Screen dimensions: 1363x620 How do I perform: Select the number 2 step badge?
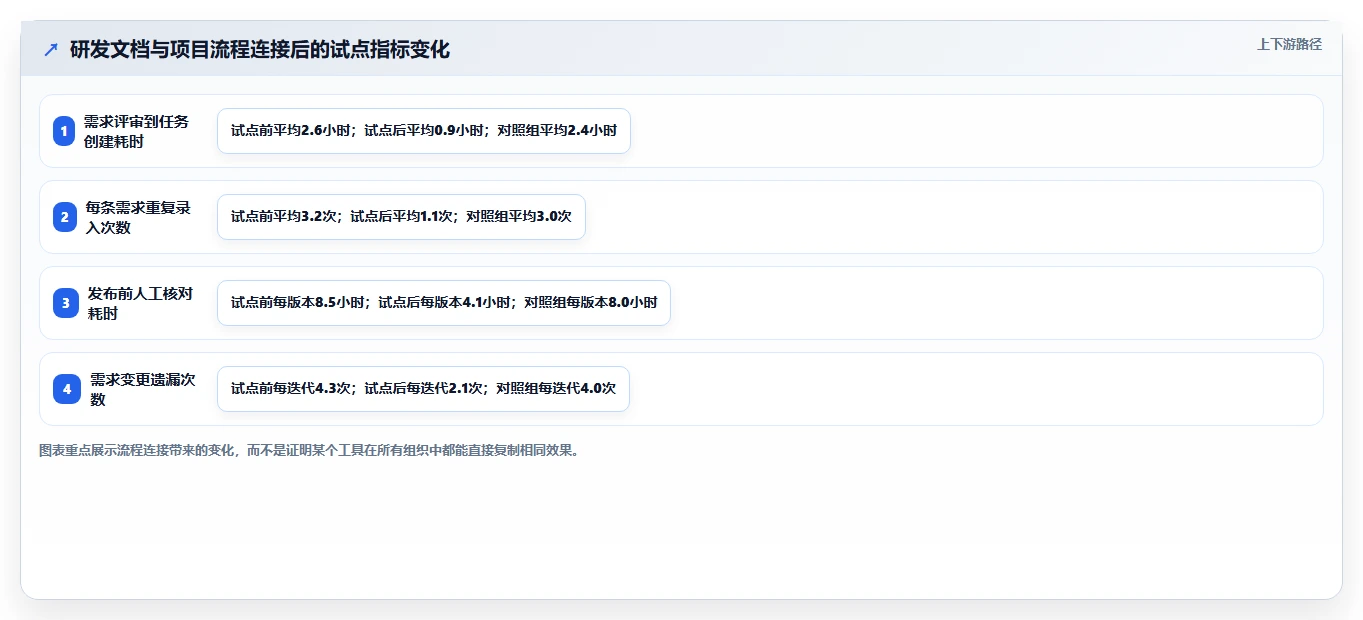point(65,217)
